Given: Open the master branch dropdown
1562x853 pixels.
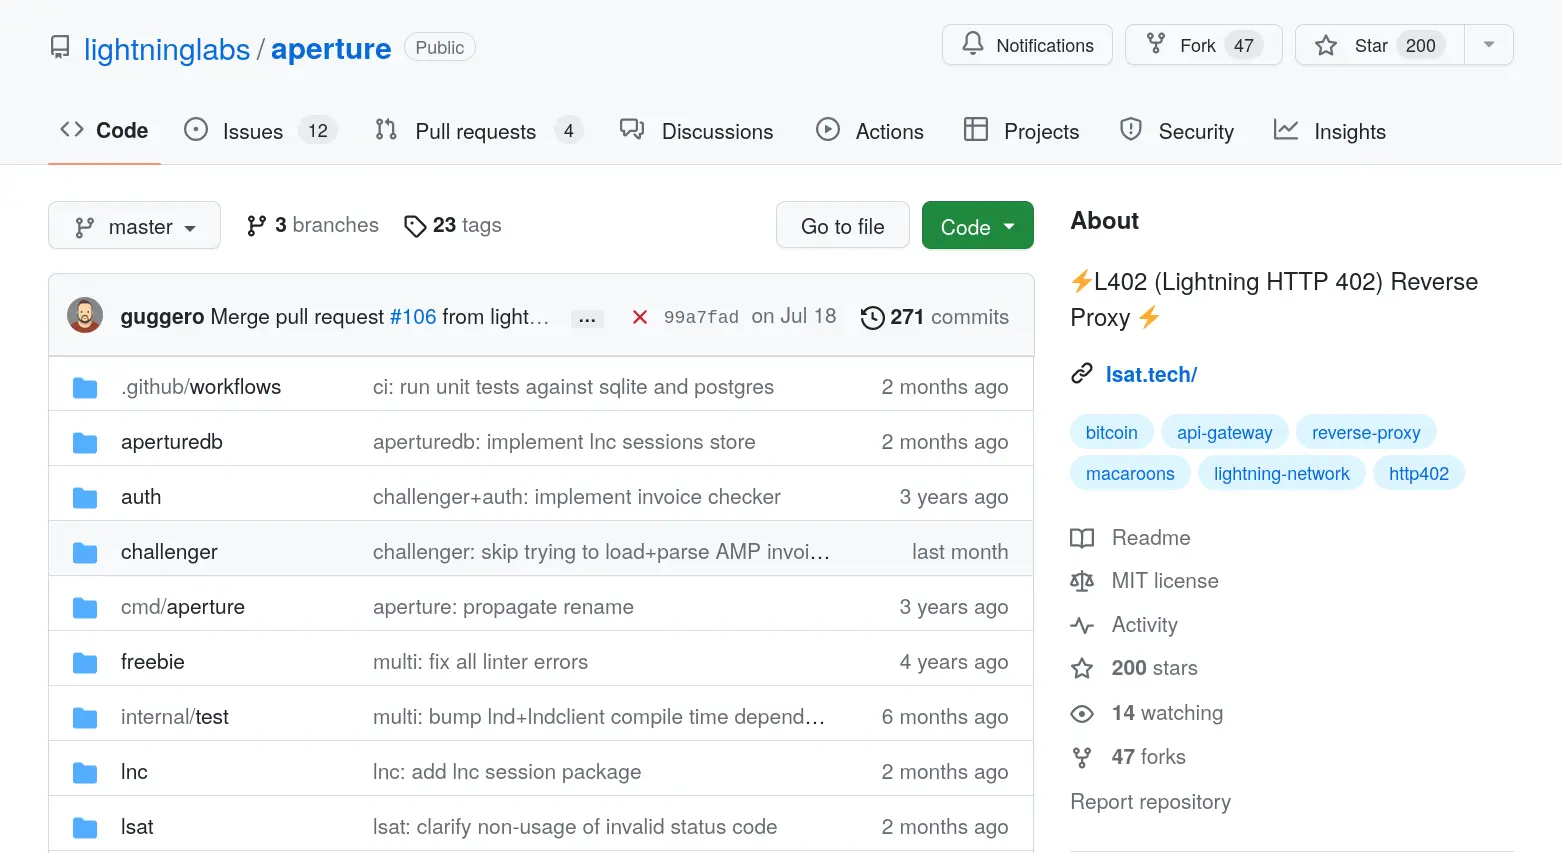Looking at the screenshot, I should (134, 226).
